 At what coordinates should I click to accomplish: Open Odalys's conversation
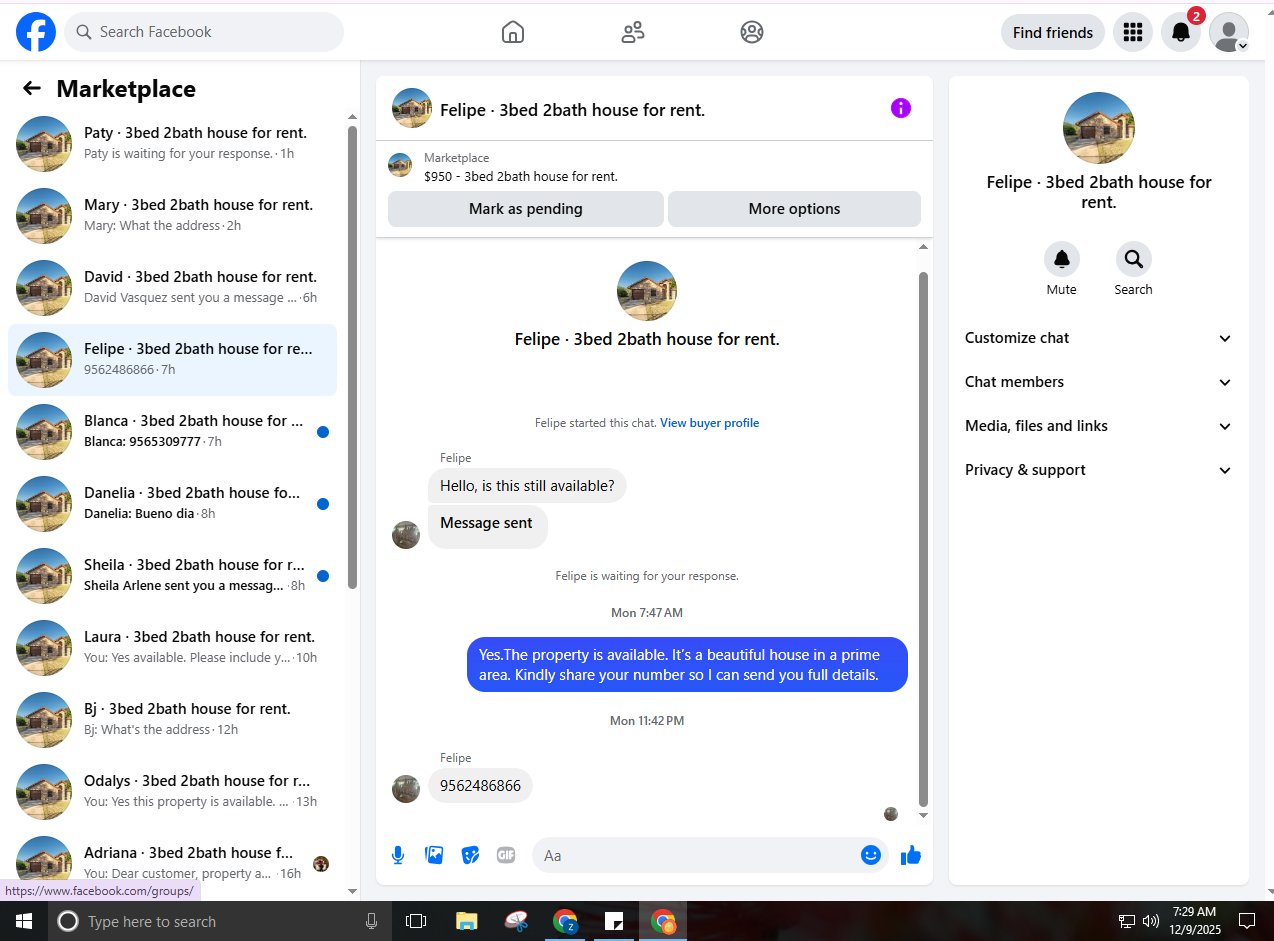172,792
